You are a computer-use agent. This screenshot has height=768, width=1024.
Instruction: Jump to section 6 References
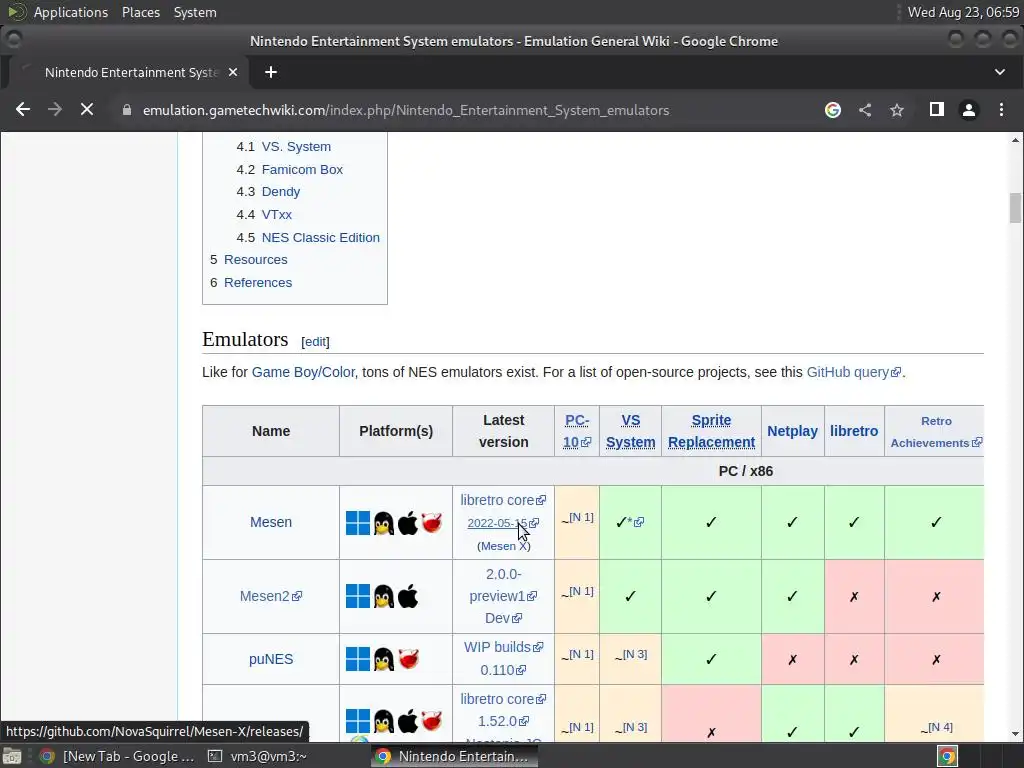(x=257, y=283)
